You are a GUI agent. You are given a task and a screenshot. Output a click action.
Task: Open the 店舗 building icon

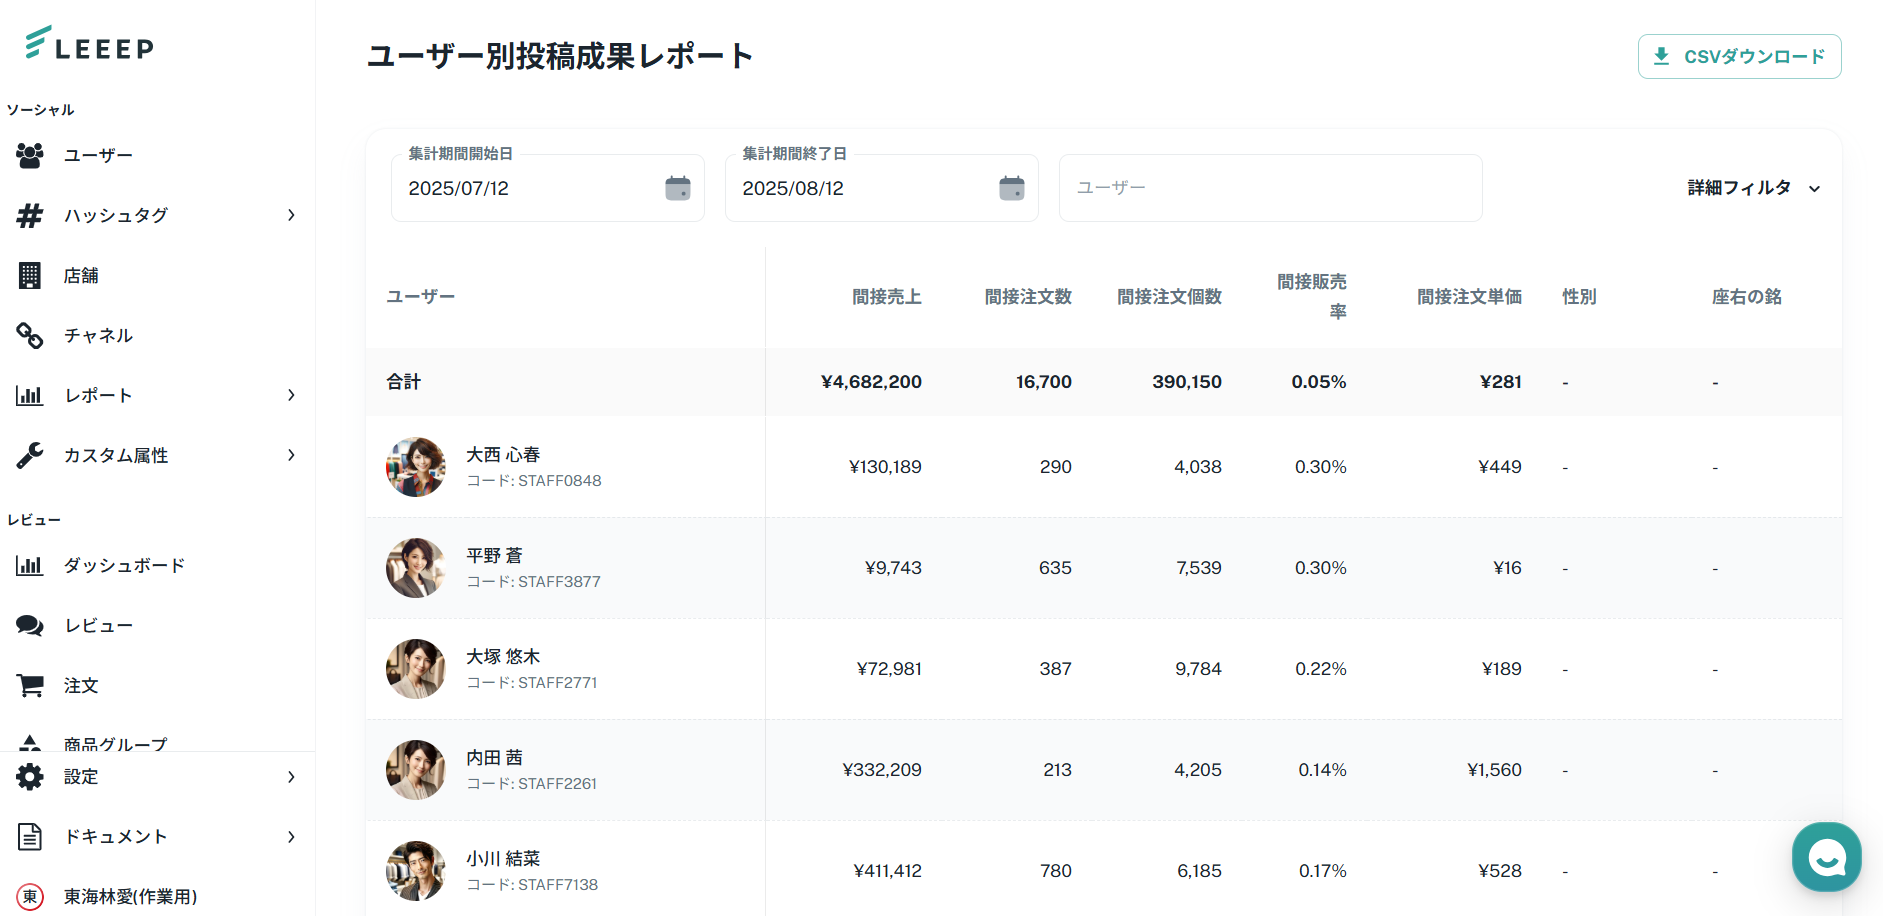tap(30, 275)
